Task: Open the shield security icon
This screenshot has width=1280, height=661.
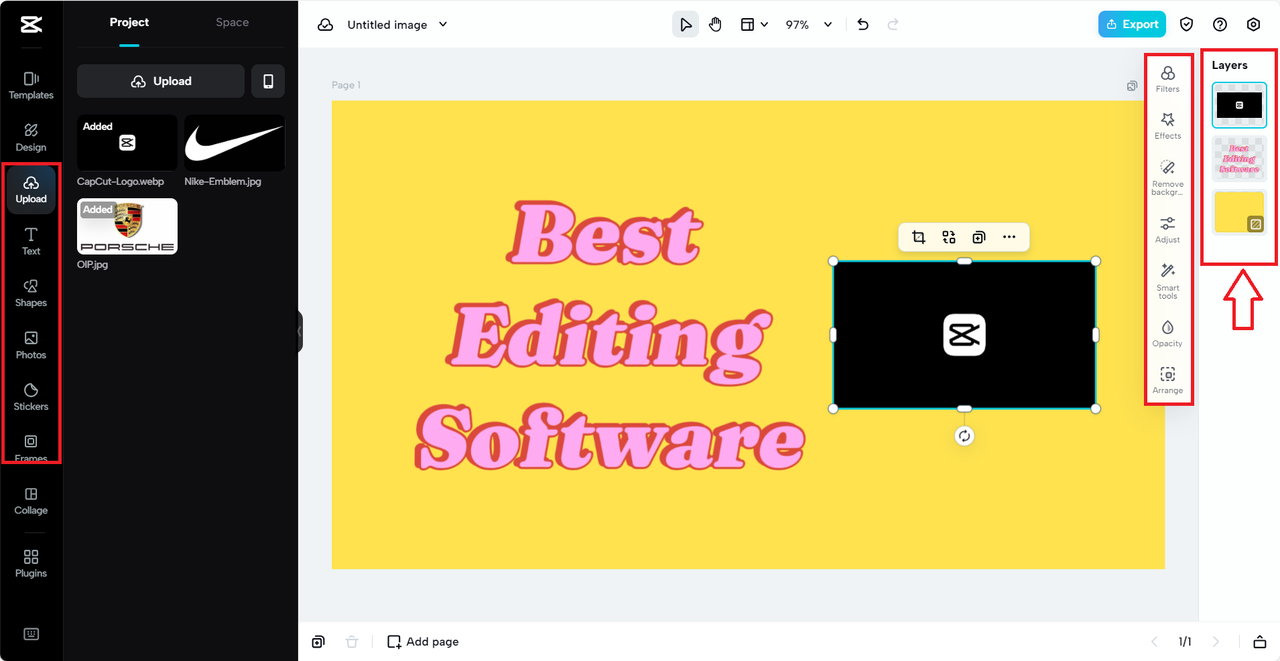Action: pos(1187,25)
